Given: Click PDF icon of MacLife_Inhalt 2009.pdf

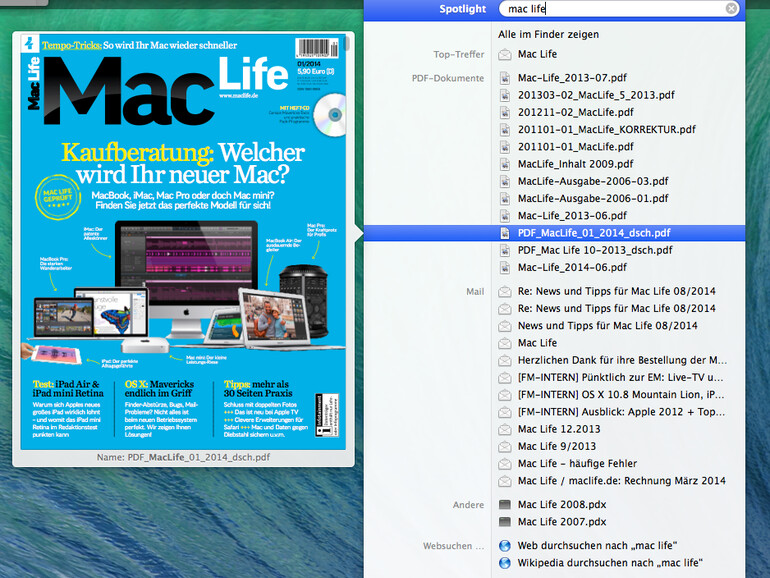Looking at the screenshot, I should click(x=504, y=164).
